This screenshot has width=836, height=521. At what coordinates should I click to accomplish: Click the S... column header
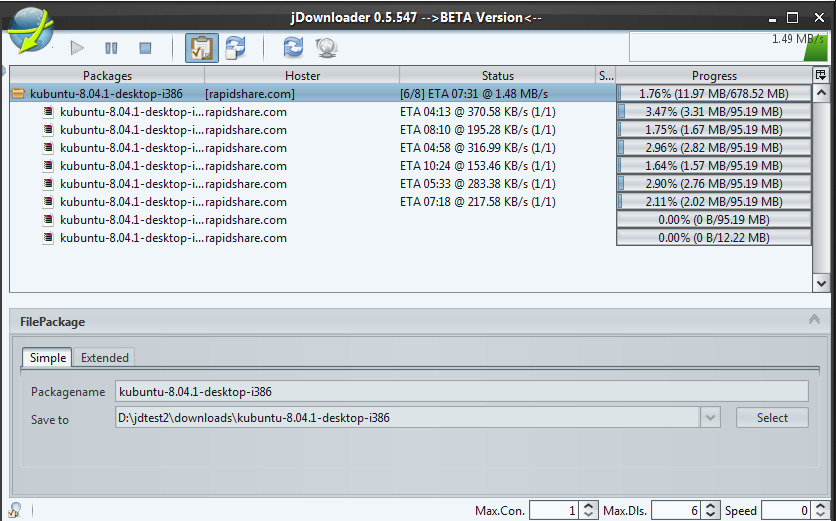[x=606, y=76]
